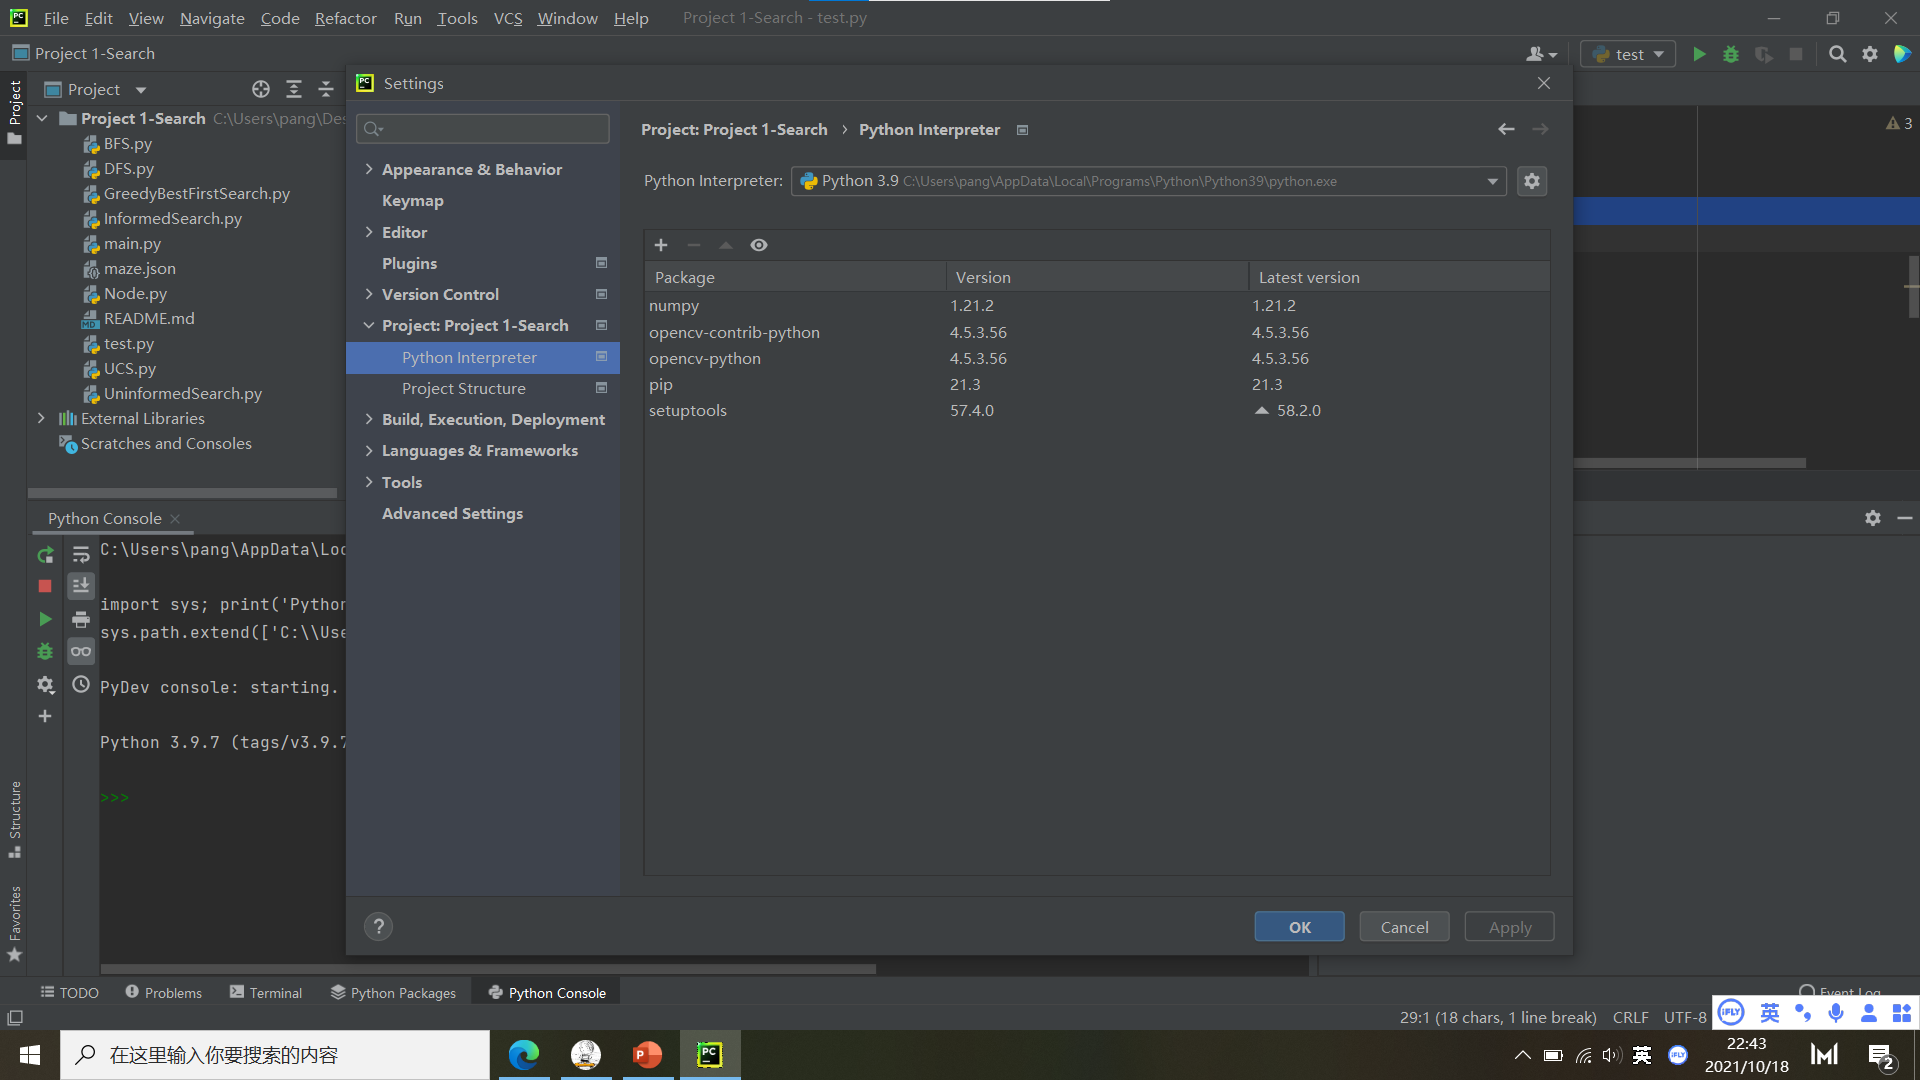
Task: Open Search Everywhere magnifier icon
Action: 1837,54
